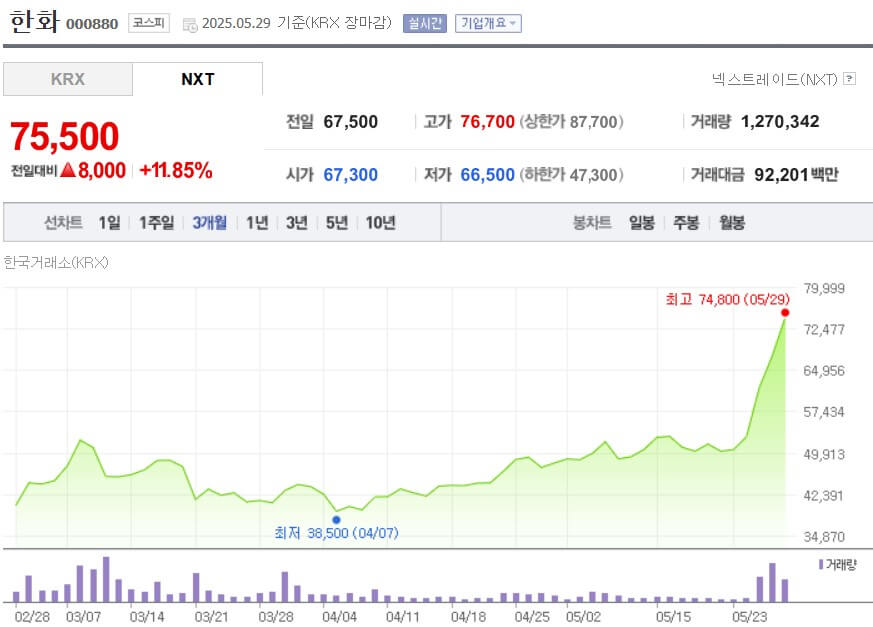Viewport: 873px width, 627px height.
Task: Click the 거래량 legend swatch below the chart
Action: pyautogui.click(x=821, y=565)
